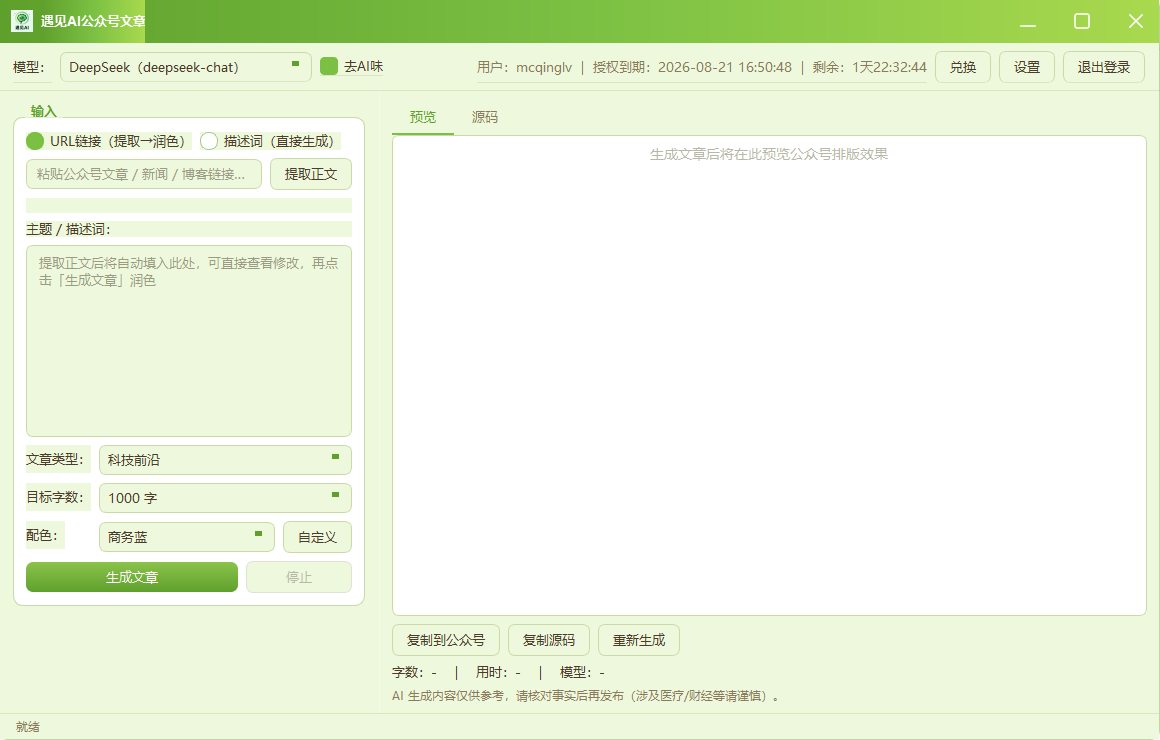This screenshot has width=1160, height=740.
Task: Click the 生成文章 button
Action: (x=132, y=577)
